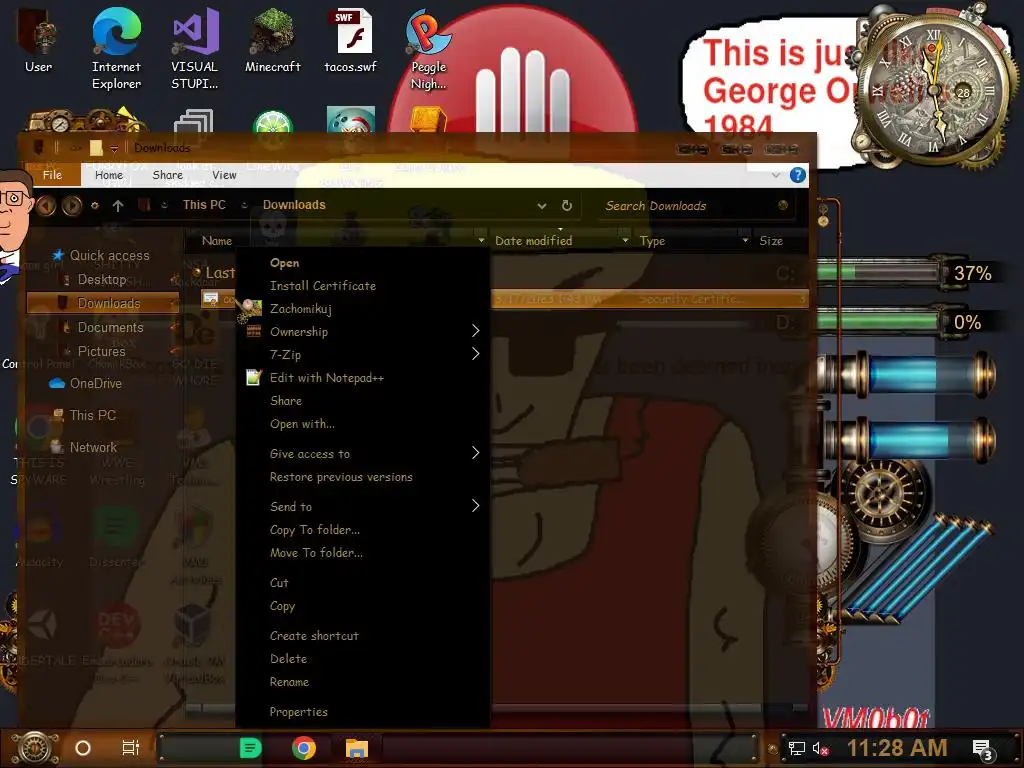Open Task View on the taskbar
The image size is (1024, 768).
tap(131, 748)
